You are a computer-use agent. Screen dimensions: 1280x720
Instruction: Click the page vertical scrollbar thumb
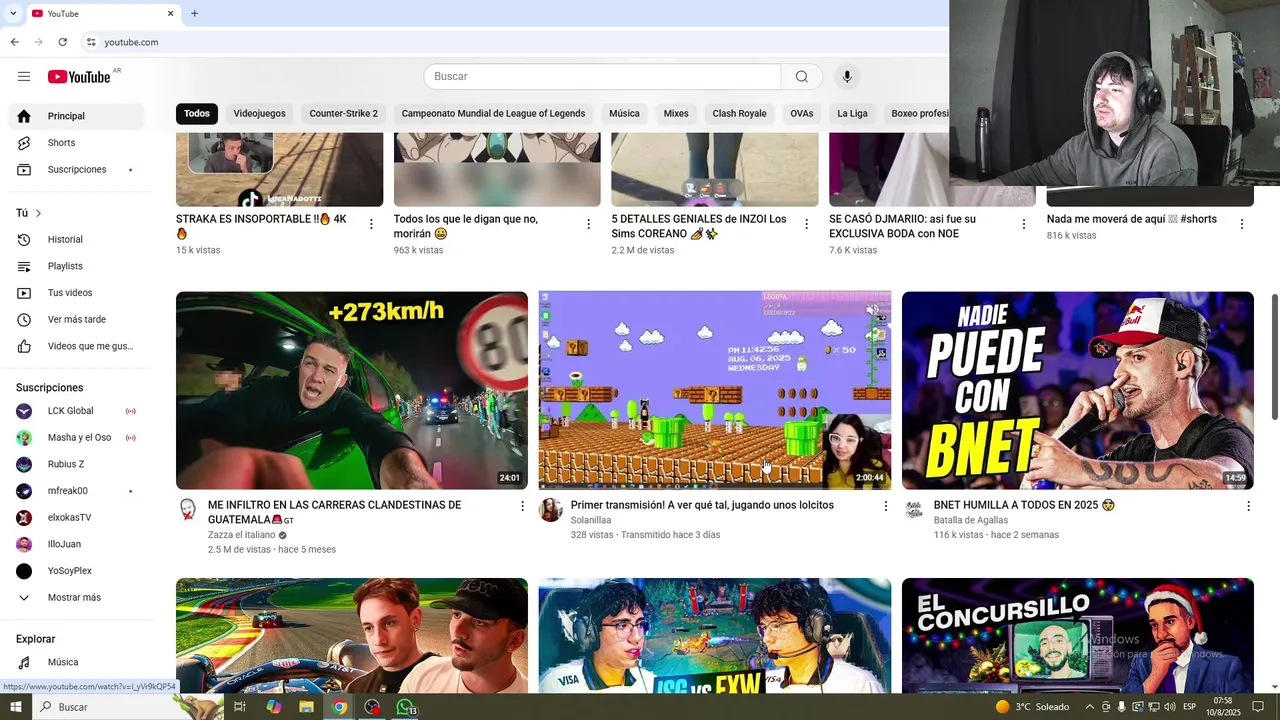pyautogui.click(x=1274, y=357)
